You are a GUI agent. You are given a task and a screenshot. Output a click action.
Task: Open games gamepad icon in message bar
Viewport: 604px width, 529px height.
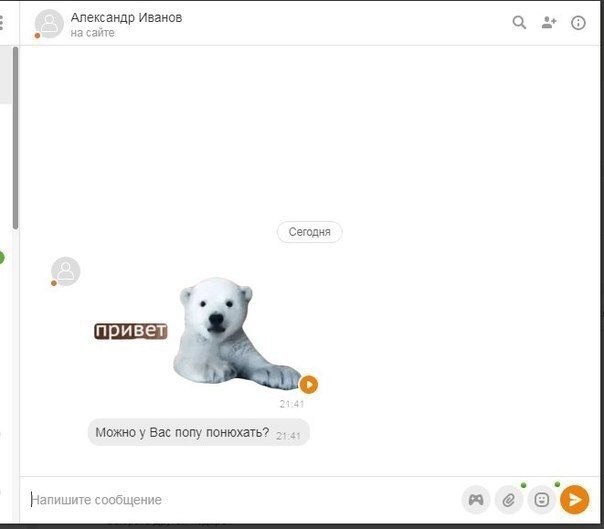[x=476, y=500]
